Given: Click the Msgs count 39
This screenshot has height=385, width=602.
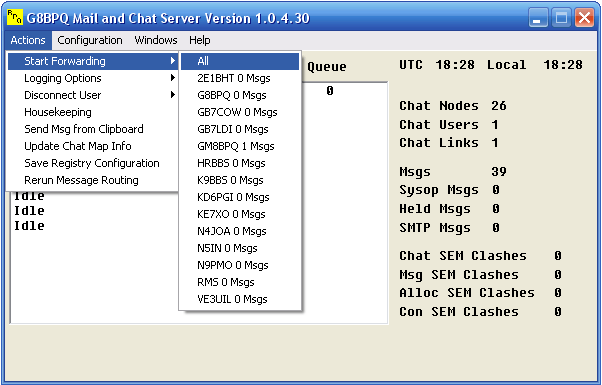Looking at the screenshot, I should pos(499,172).
